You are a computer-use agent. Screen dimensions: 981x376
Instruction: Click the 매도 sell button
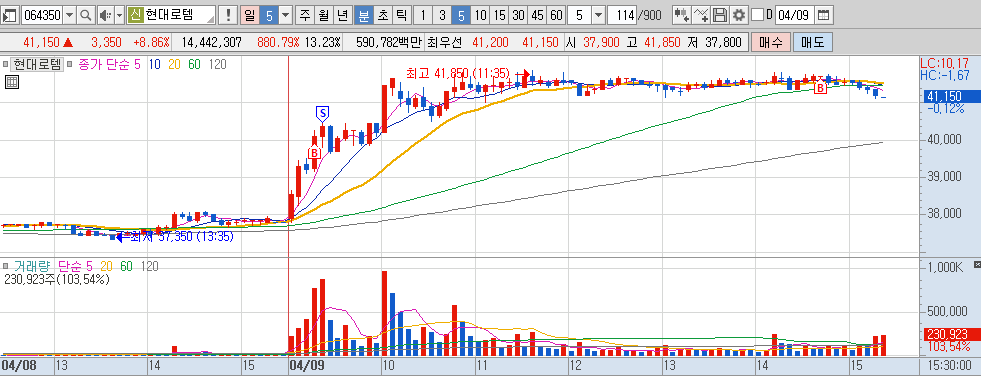813,43
